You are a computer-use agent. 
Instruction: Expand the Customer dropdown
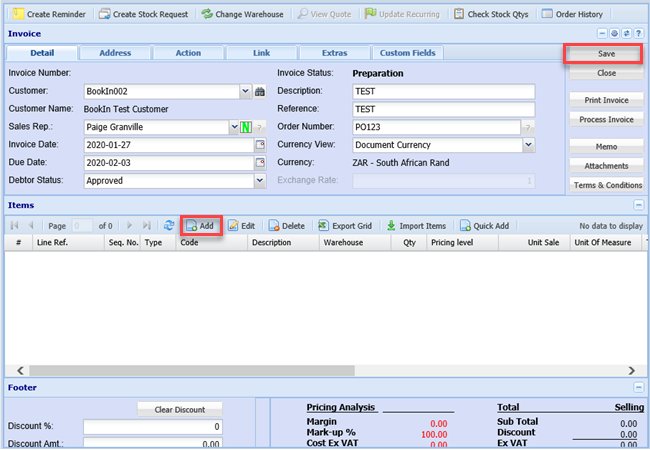click(245, 91)
